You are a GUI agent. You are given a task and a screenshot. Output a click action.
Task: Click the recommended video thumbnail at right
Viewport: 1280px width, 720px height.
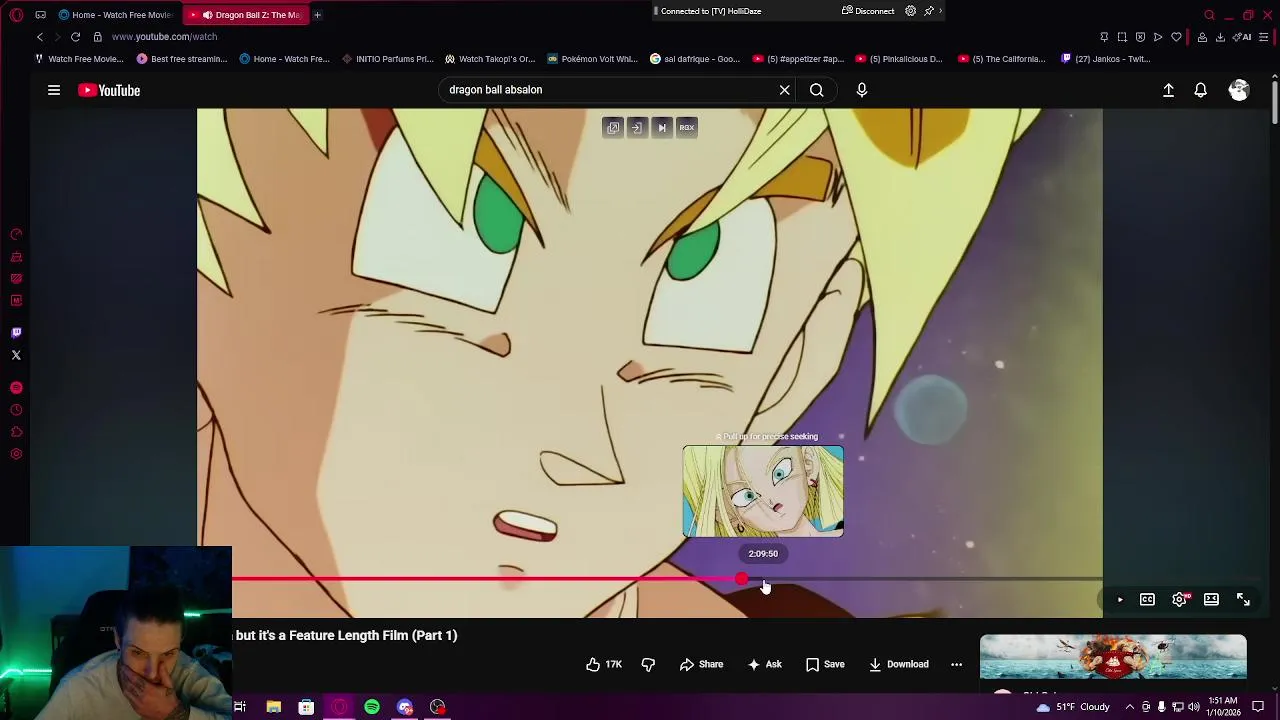[1113, 657]
